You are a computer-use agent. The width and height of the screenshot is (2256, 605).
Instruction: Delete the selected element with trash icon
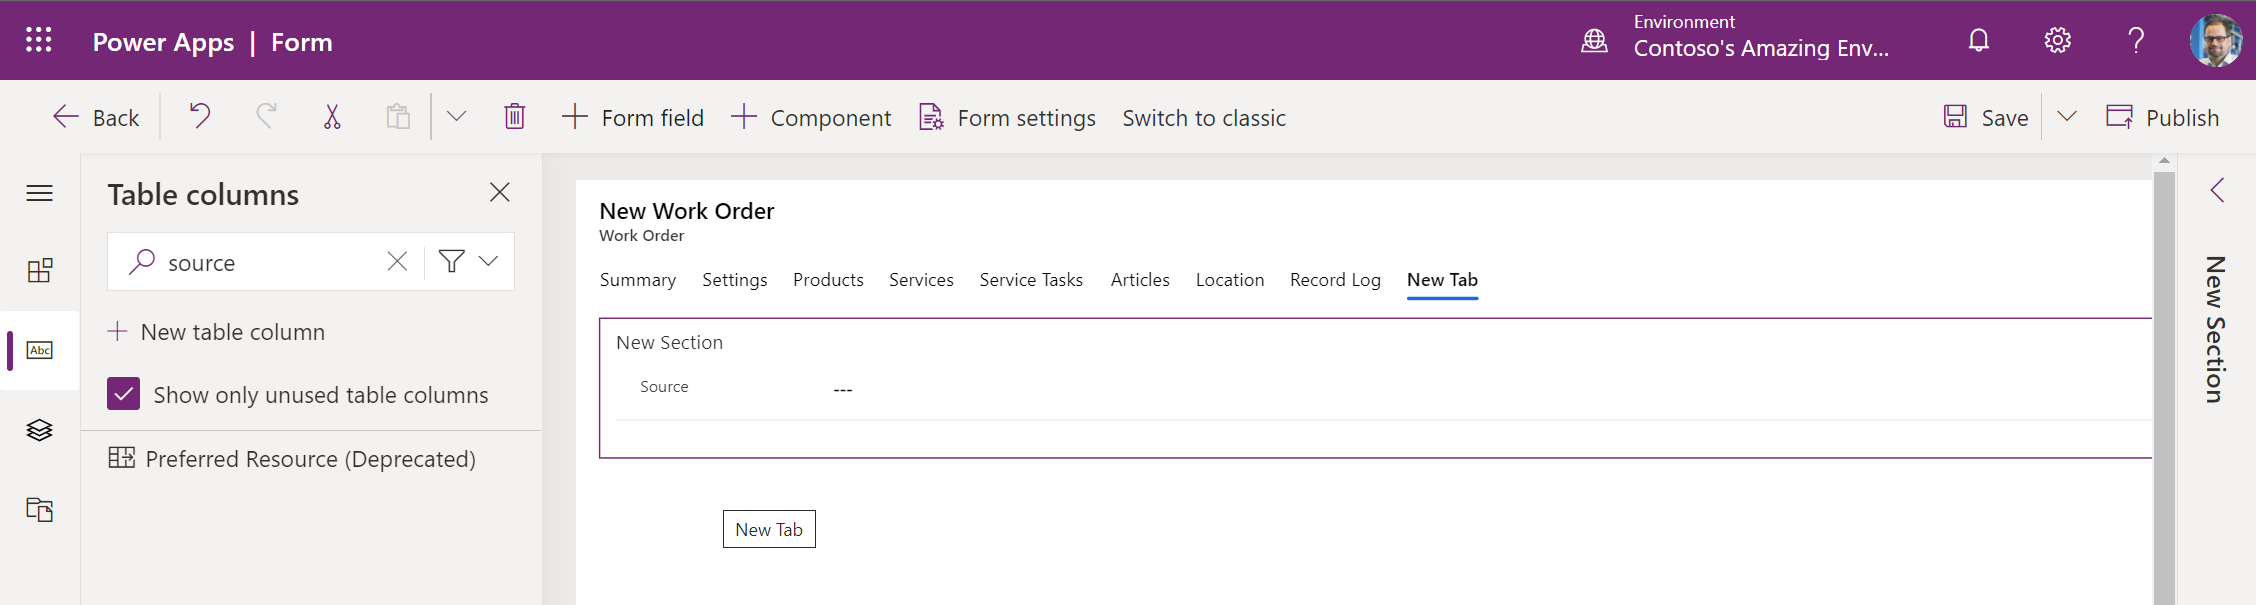(x=515, y=117)
